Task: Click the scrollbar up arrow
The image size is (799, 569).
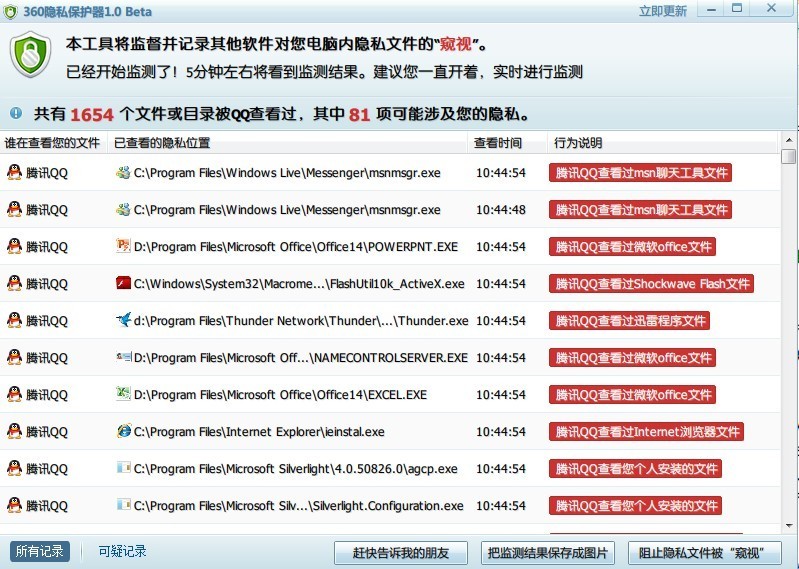Action: click(789, 140)
